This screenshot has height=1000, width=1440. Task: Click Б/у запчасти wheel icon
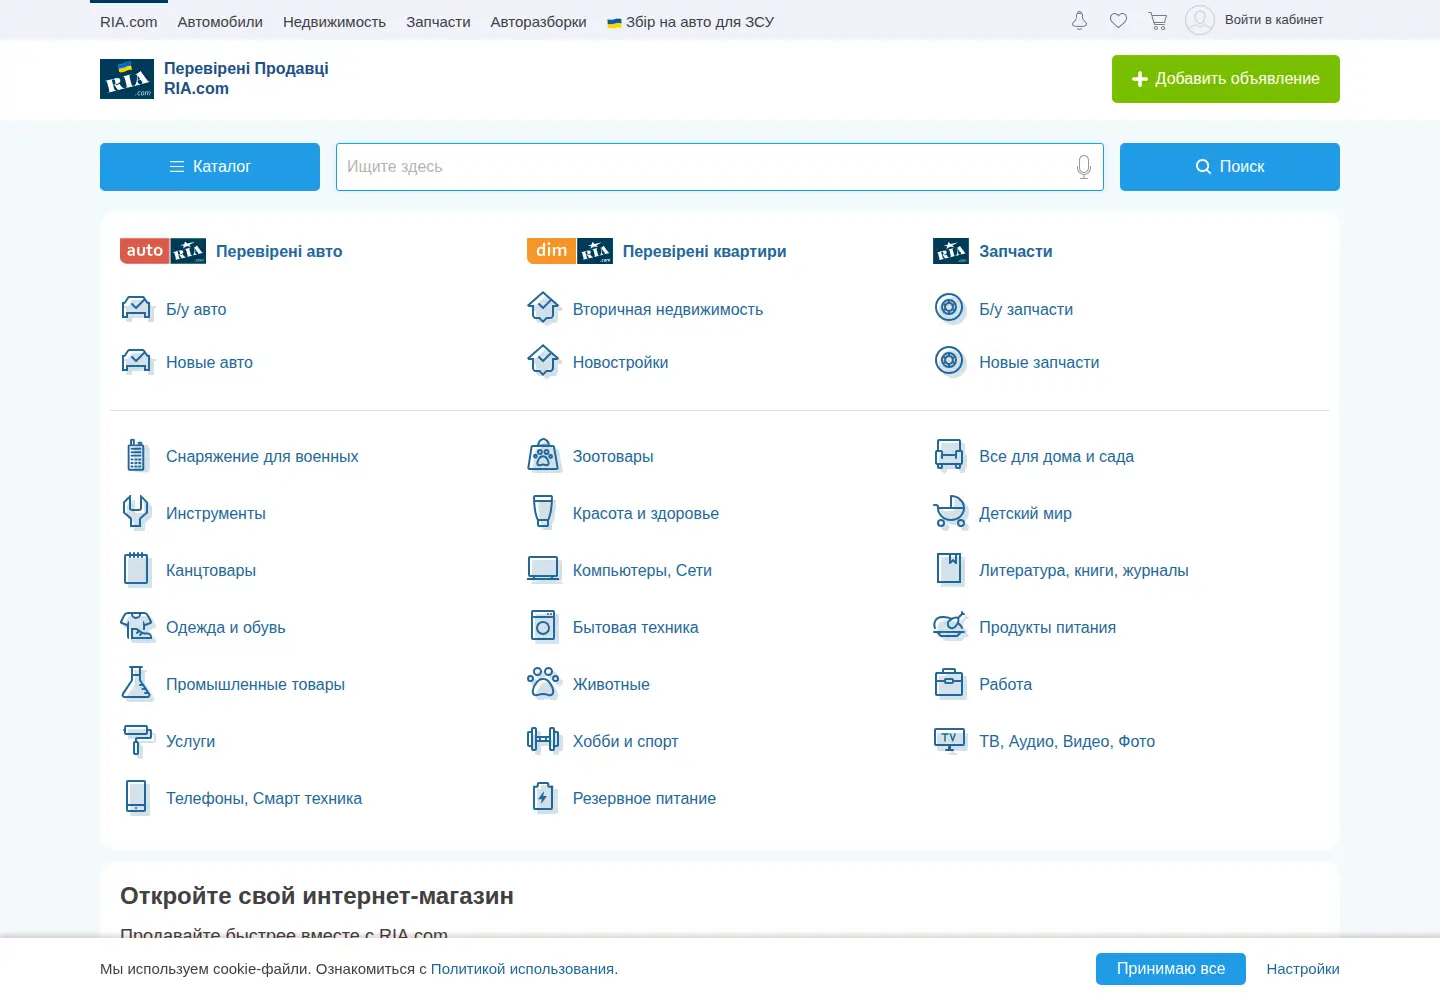(x=950, y=309)
